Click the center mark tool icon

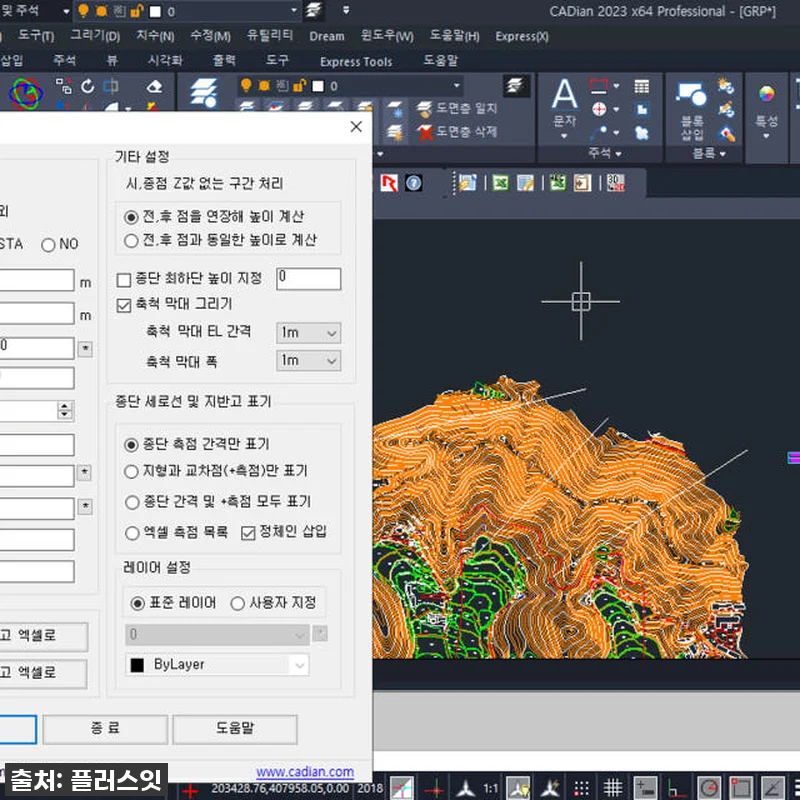click(x=599, y=109)
